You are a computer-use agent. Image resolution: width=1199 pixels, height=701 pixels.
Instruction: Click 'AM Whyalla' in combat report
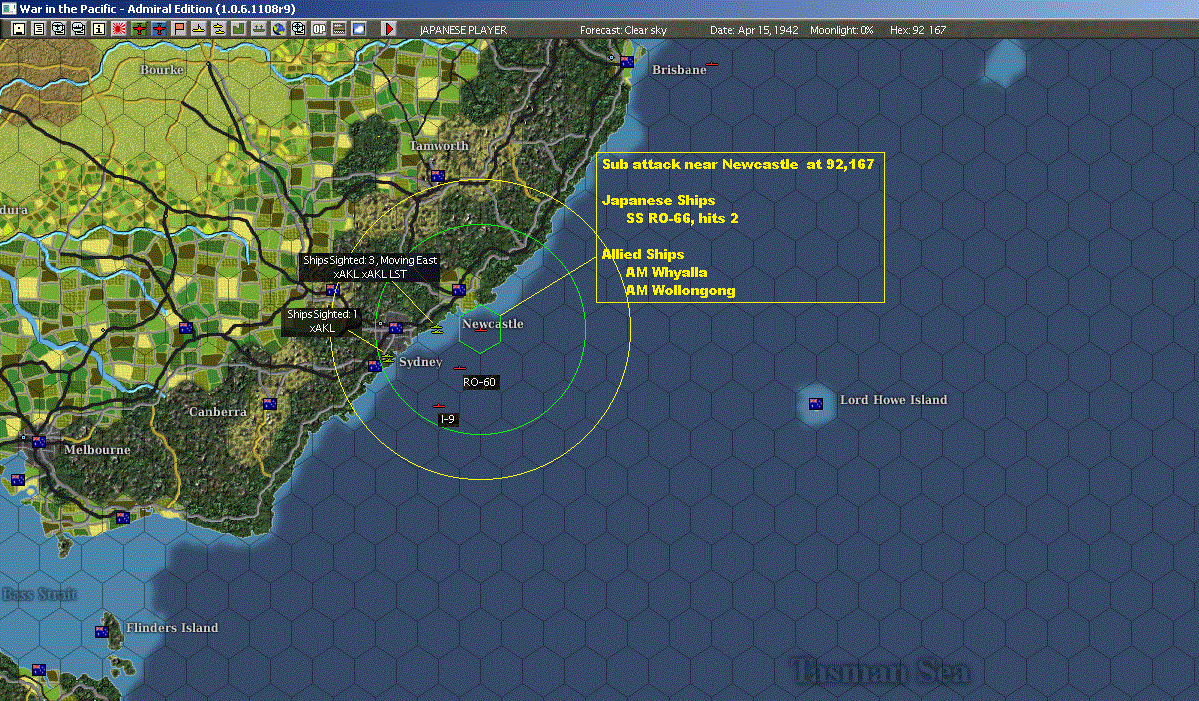666,272
